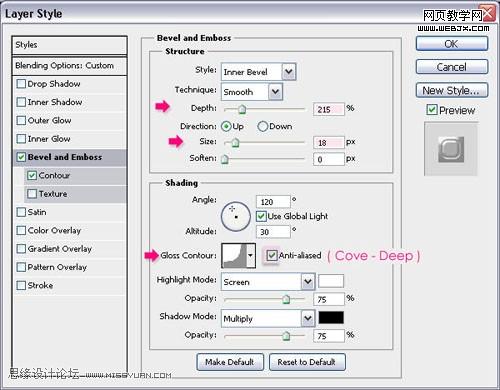Click the Depth slider handle
The image size is (500, 390).
pyautogui.click(x=242, y=109)
